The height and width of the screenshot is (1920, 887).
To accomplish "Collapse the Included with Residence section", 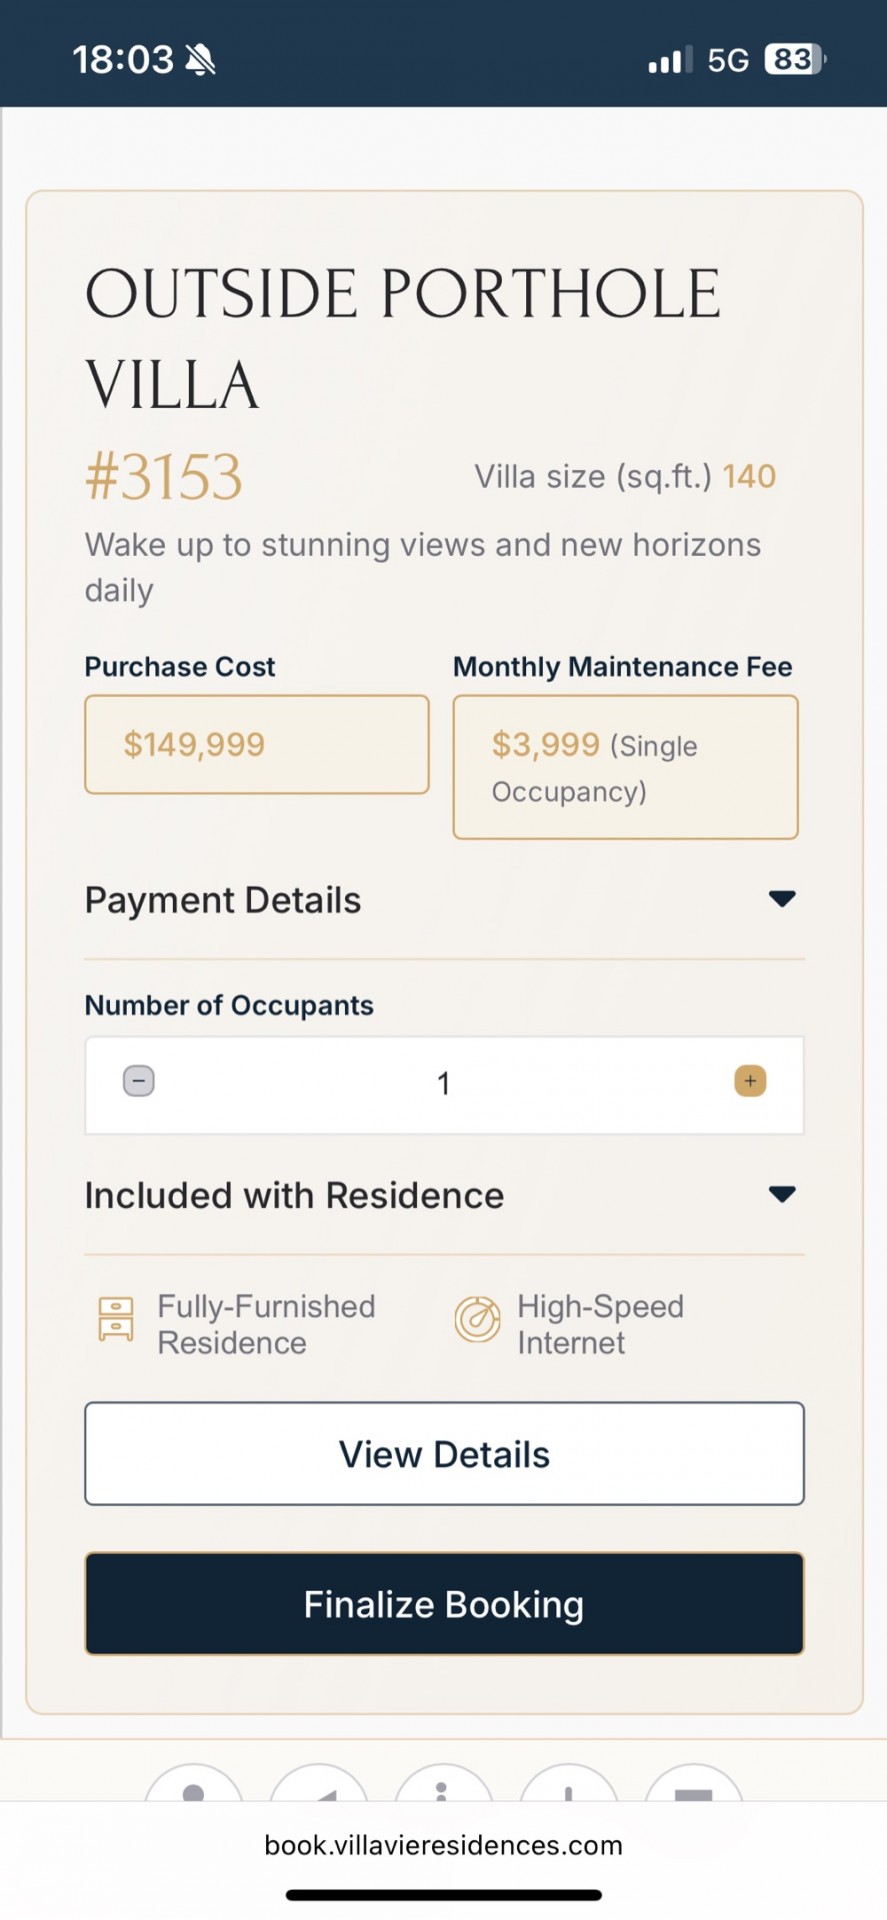I will click(781, 1194).
